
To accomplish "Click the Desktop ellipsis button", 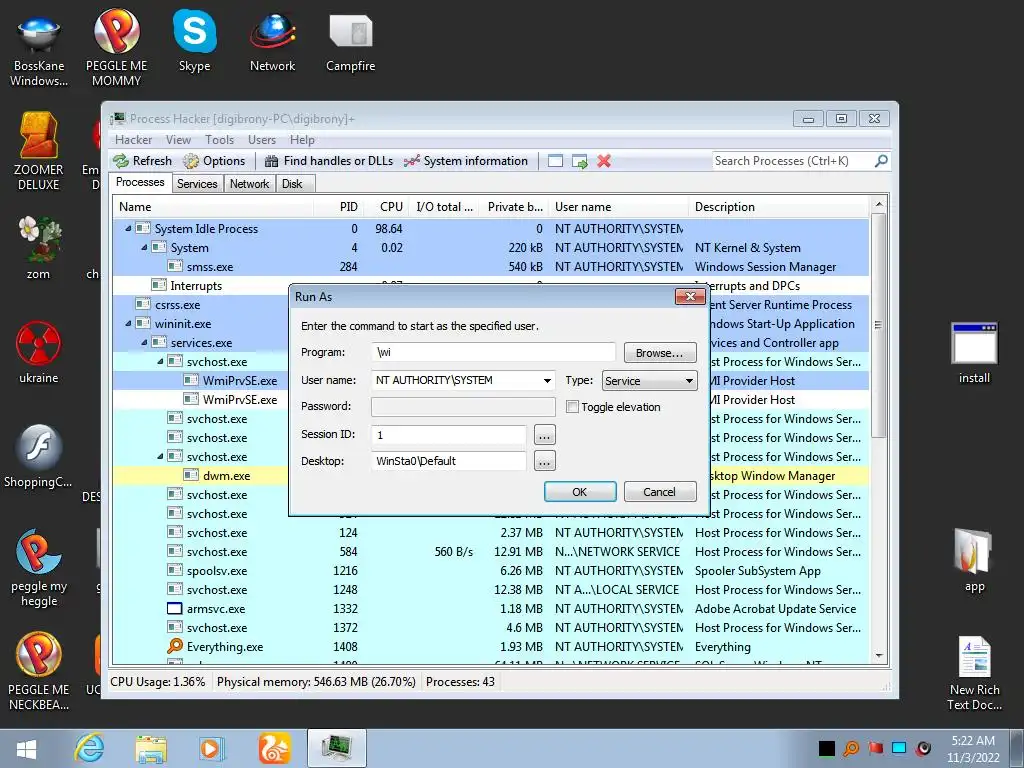I will tap(545, 462).
